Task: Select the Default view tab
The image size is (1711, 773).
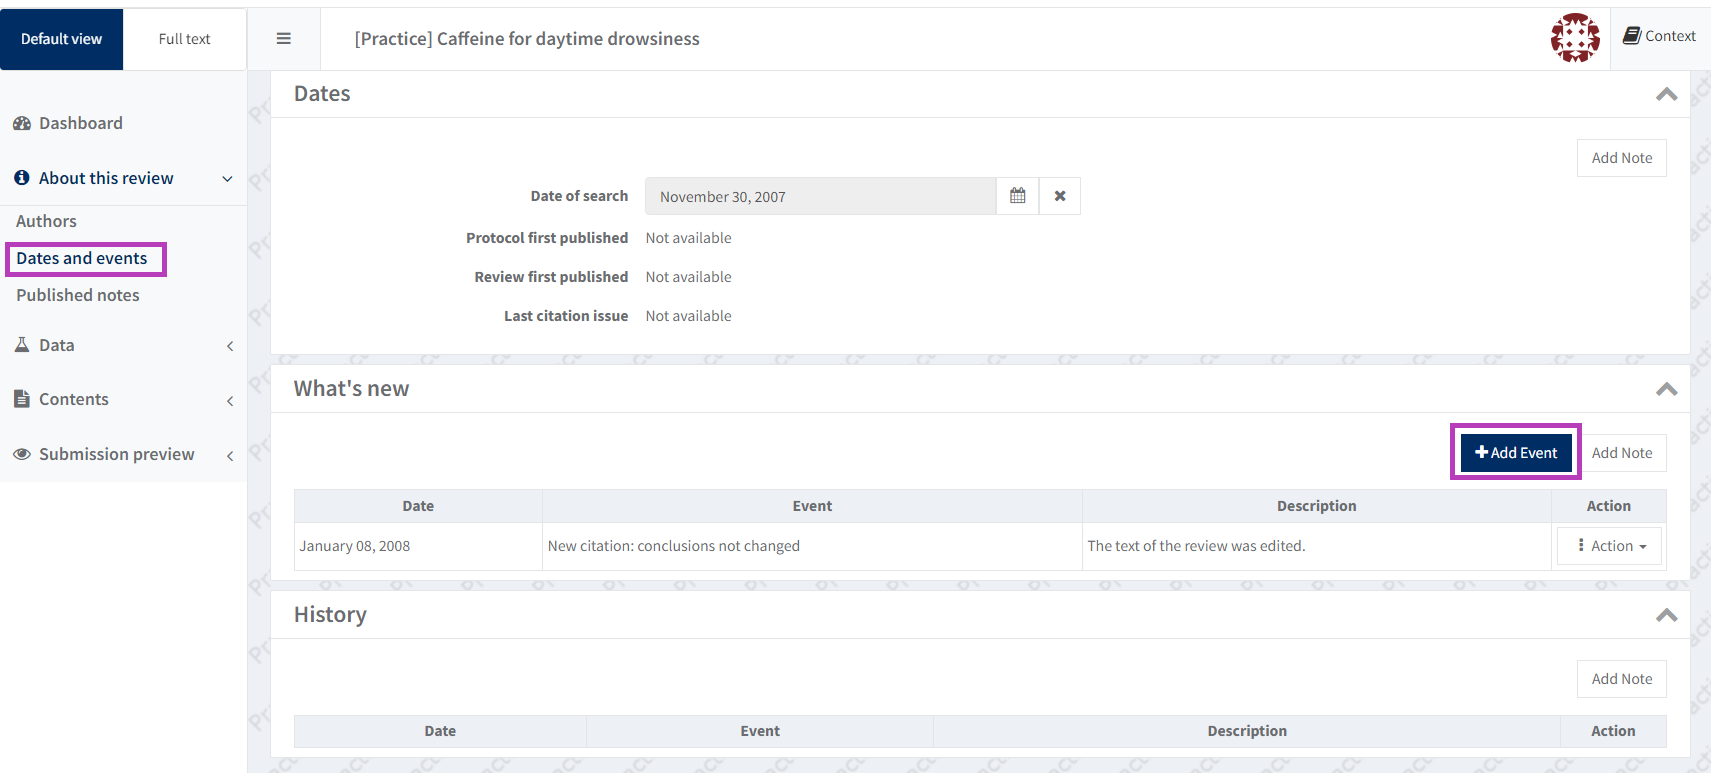Action: tap(61, 39)
